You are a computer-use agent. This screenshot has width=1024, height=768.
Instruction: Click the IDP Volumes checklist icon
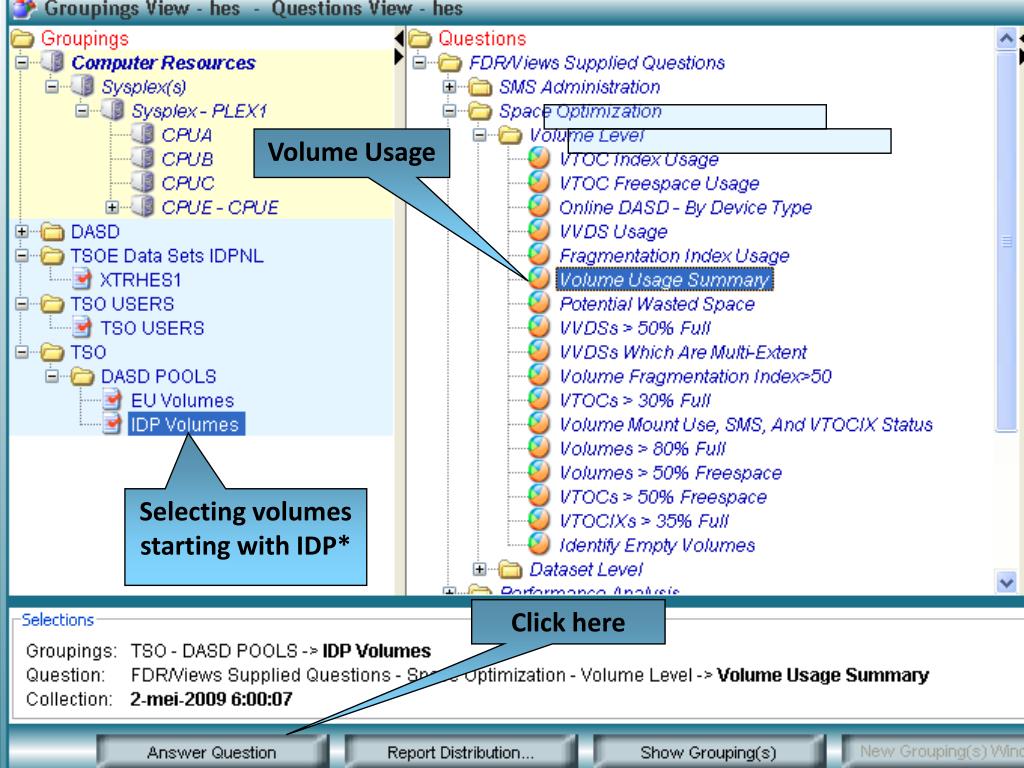click(x=112, y=424)
